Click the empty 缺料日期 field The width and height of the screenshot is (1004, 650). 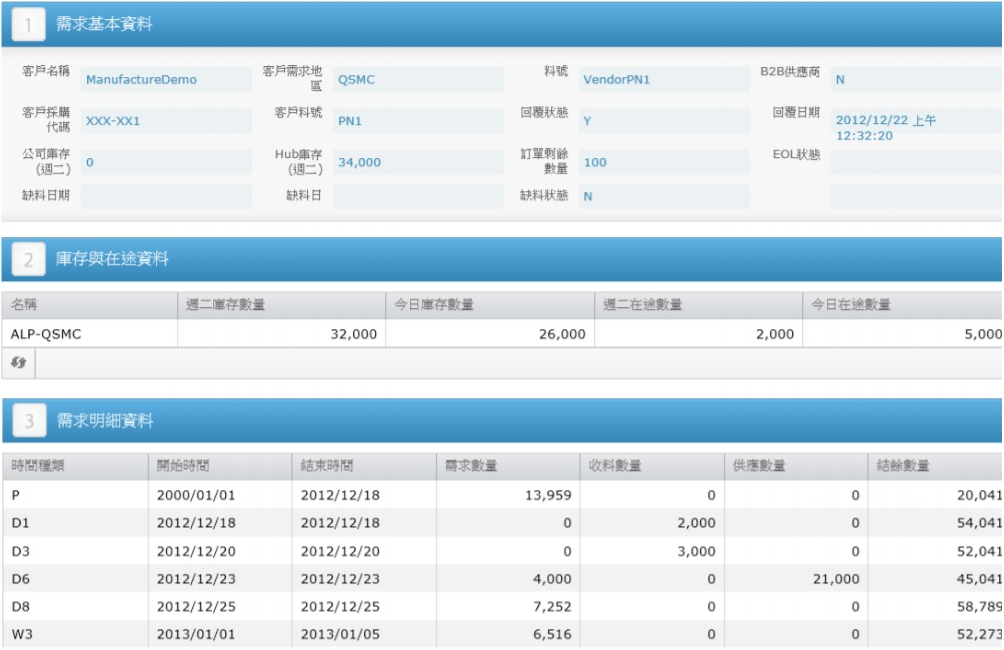coord(166,196)
